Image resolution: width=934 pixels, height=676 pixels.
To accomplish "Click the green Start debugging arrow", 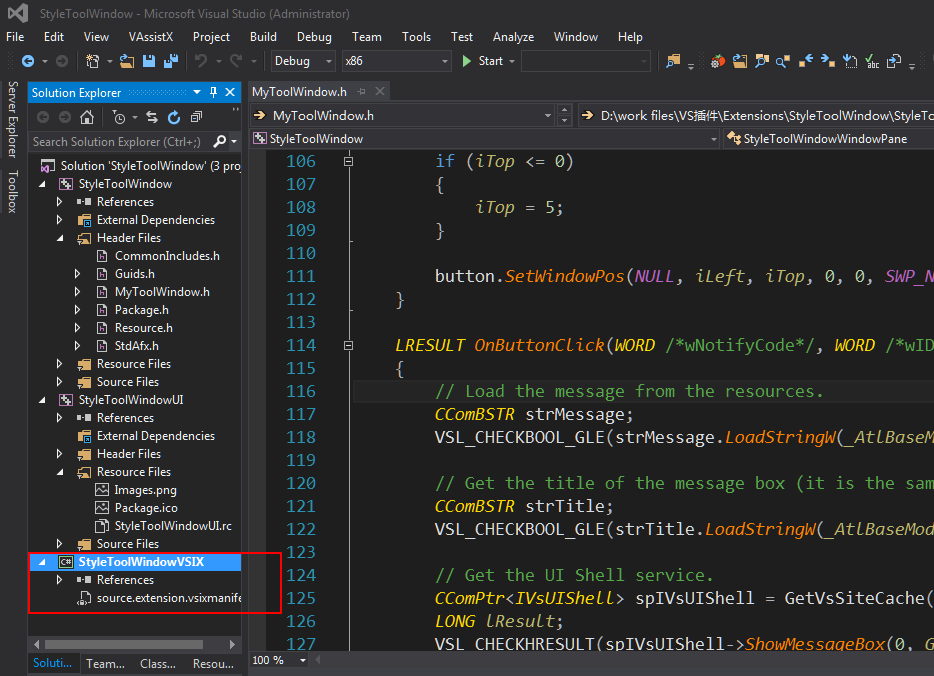I will (x=466, y=61).
